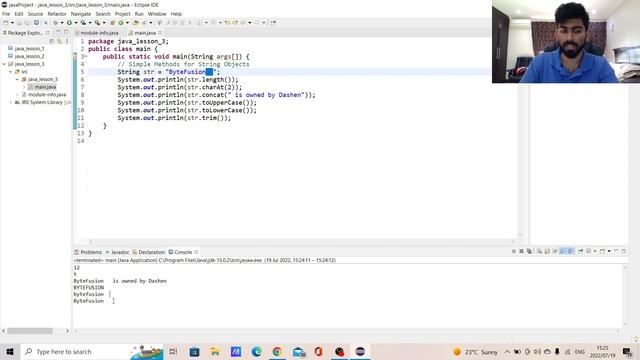640x360 pixels.
Task: Expand the JRE System Library node
Action: [x=11, y=102]
